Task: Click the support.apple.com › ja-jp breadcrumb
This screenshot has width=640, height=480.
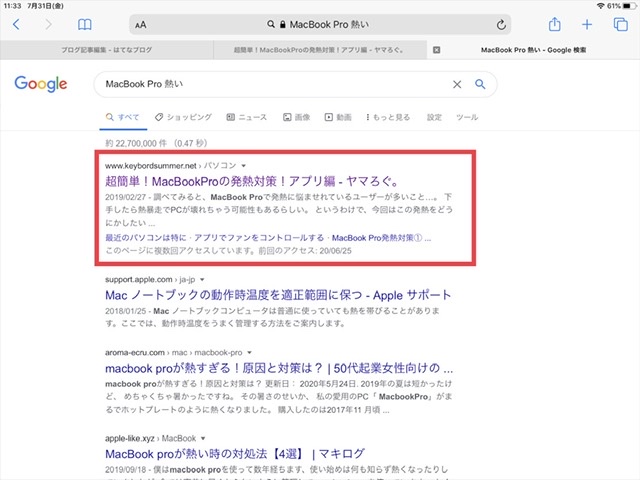Action: (x=150, y=280)
